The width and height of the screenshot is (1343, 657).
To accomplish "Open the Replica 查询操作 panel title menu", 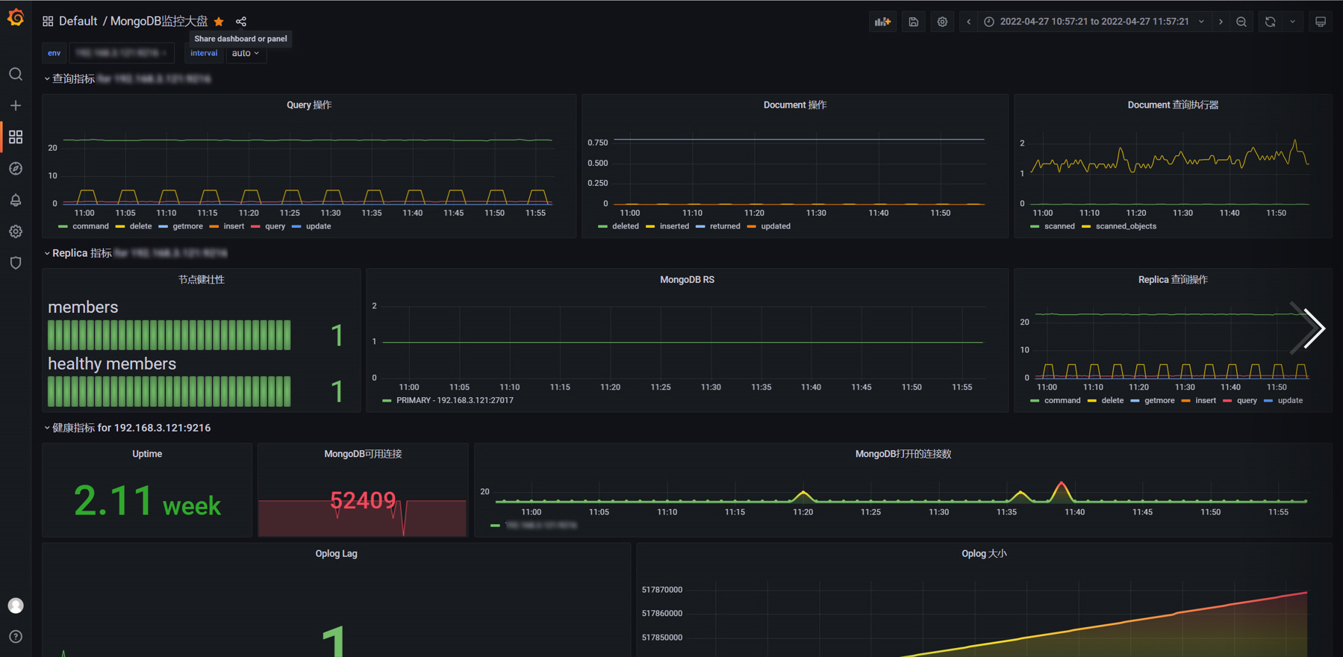I will [x=1172, y=280].
